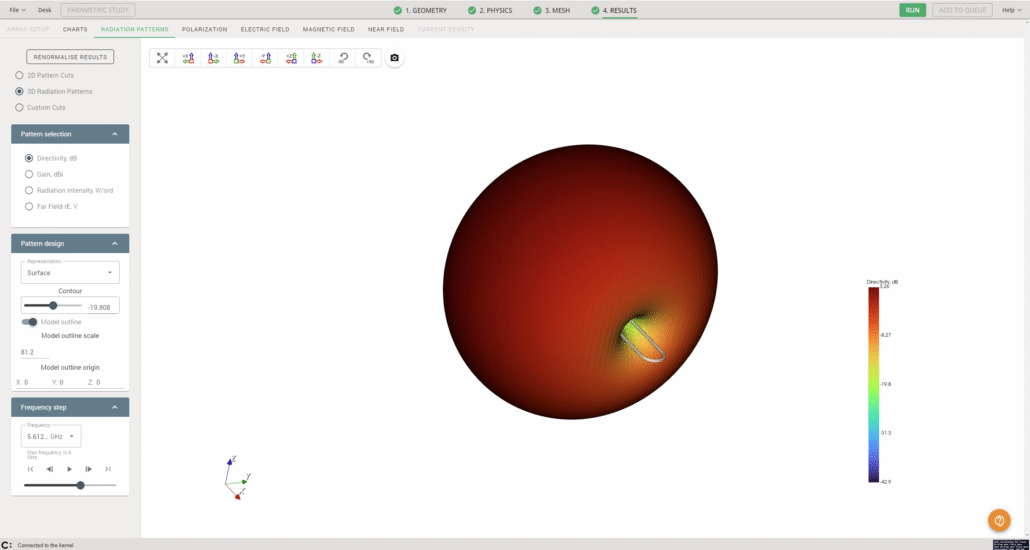Click the green RUN button
This screenshot has width=1030, height=550.
(911, 10)
